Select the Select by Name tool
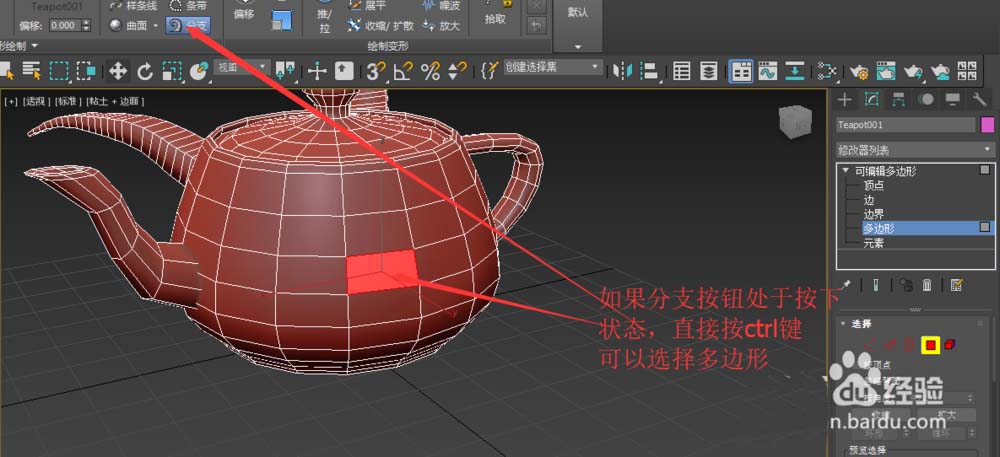The height and width of the screenshot is (457, 1000). click(31, 70)
